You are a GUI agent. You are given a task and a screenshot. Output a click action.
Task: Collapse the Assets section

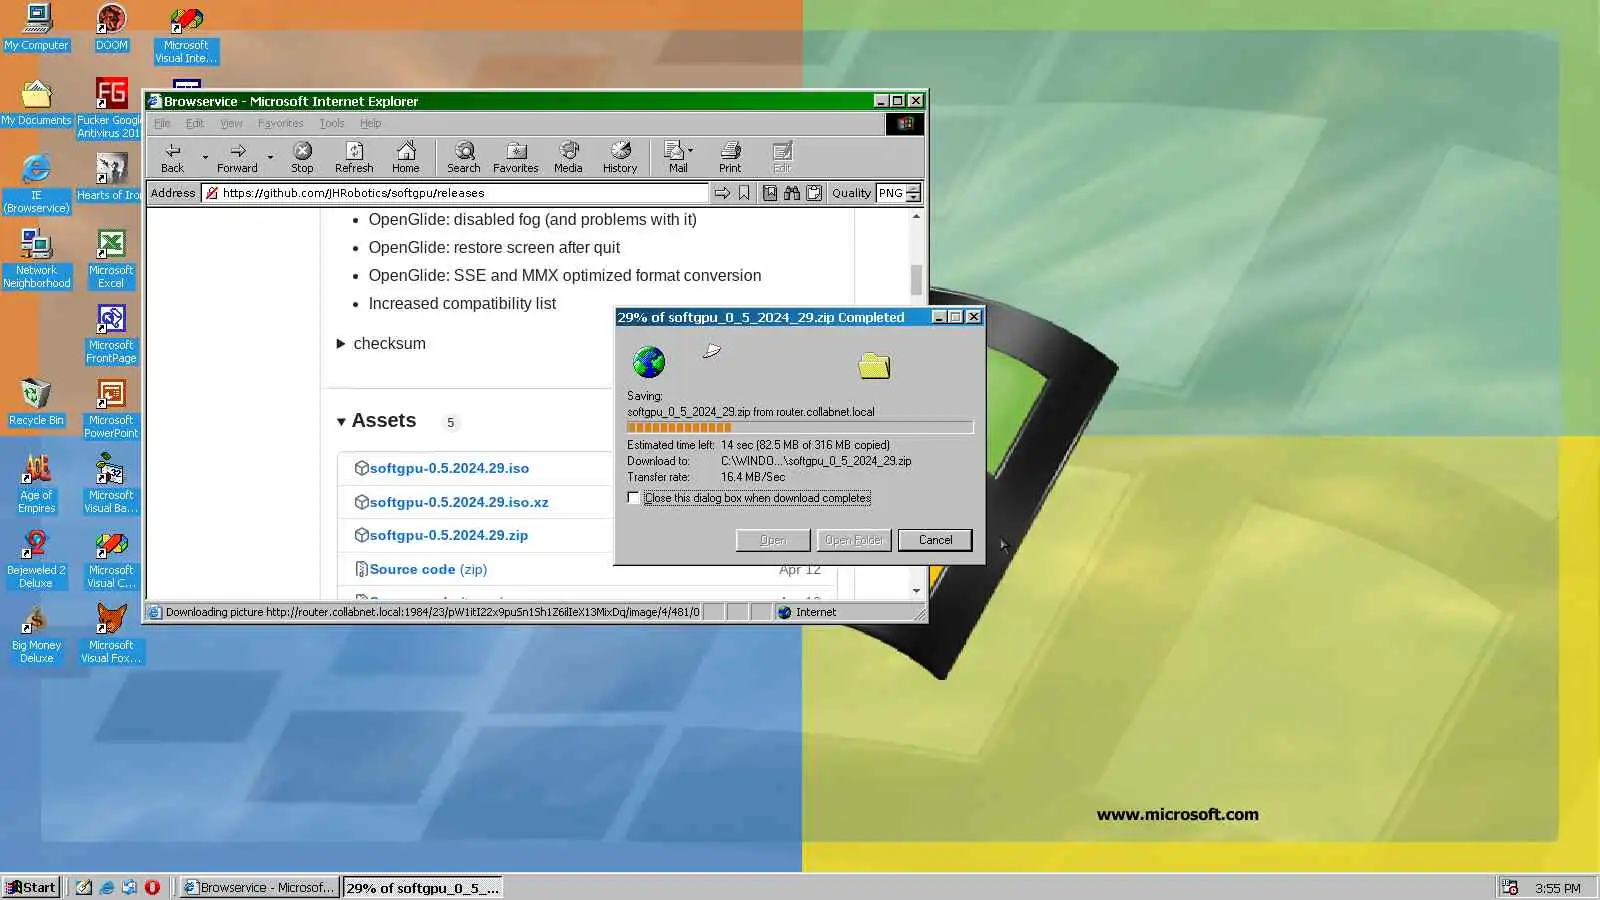[376, 421]
